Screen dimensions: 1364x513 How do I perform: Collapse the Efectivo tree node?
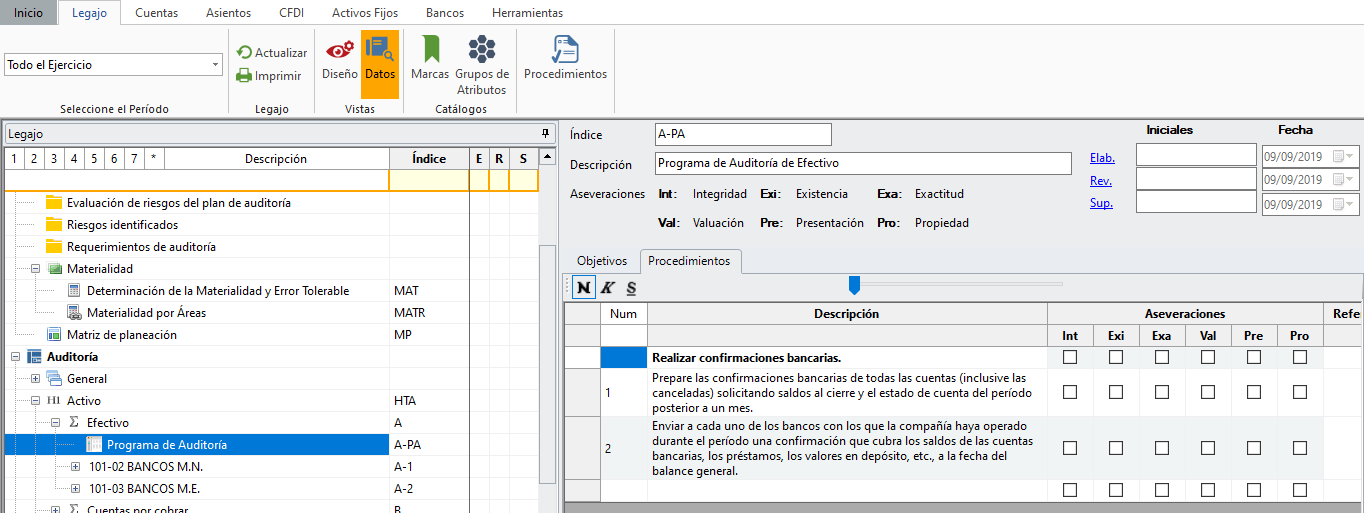click(56, 423)
